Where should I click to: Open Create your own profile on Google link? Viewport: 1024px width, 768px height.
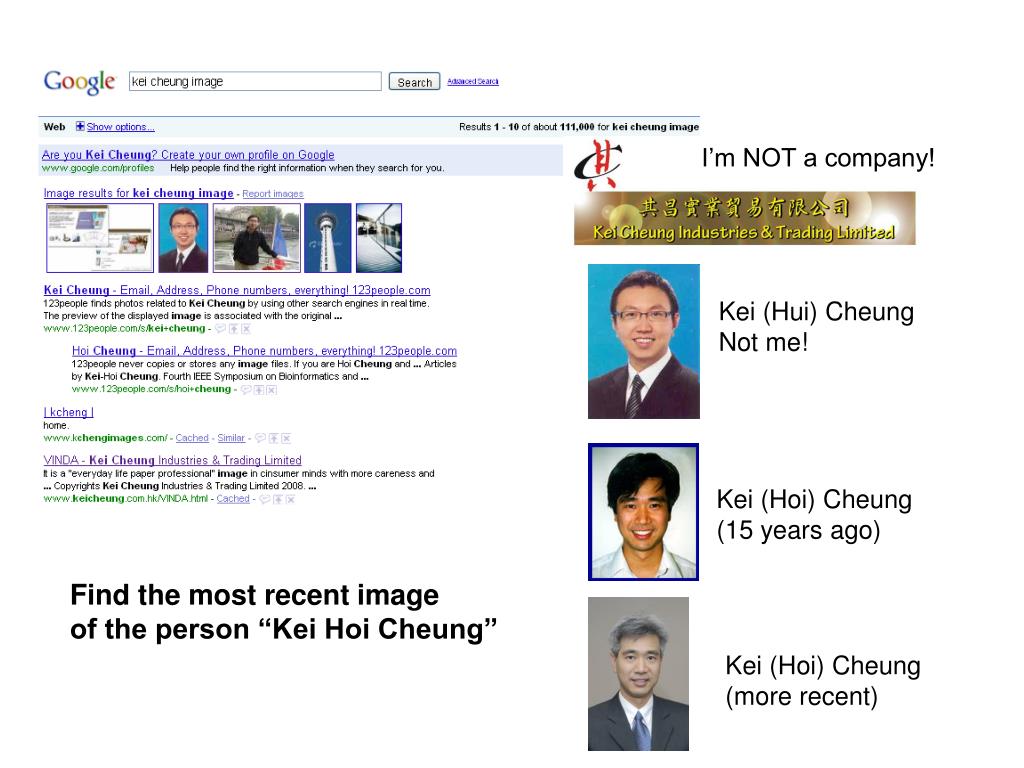click(188, 155)
